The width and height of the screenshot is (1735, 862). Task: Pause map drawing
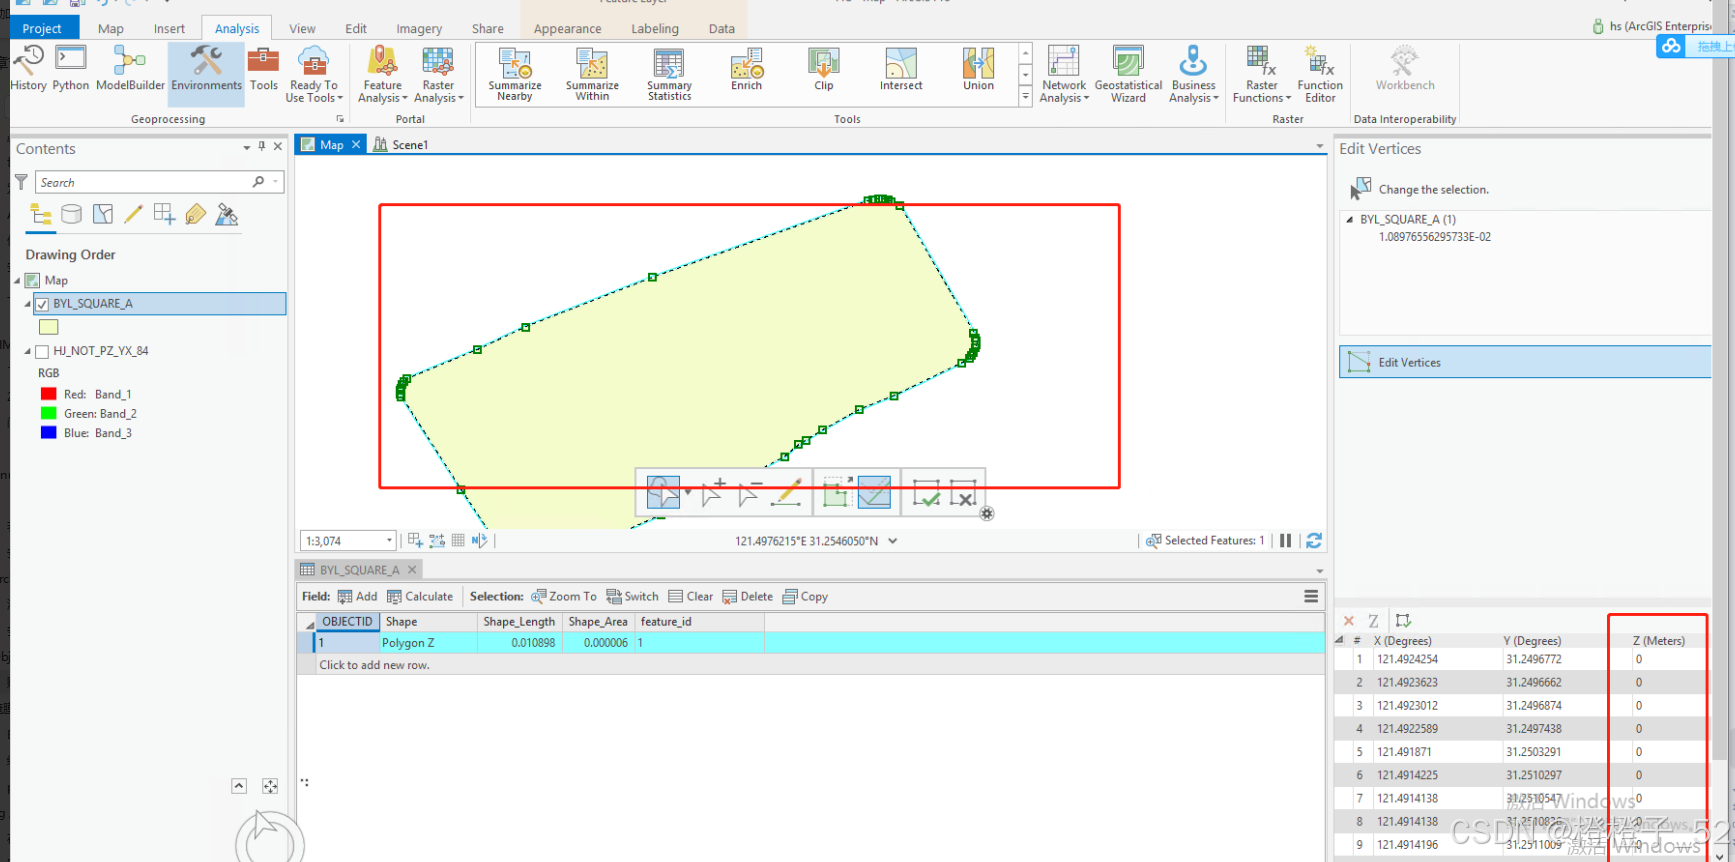pos(1286,540)
